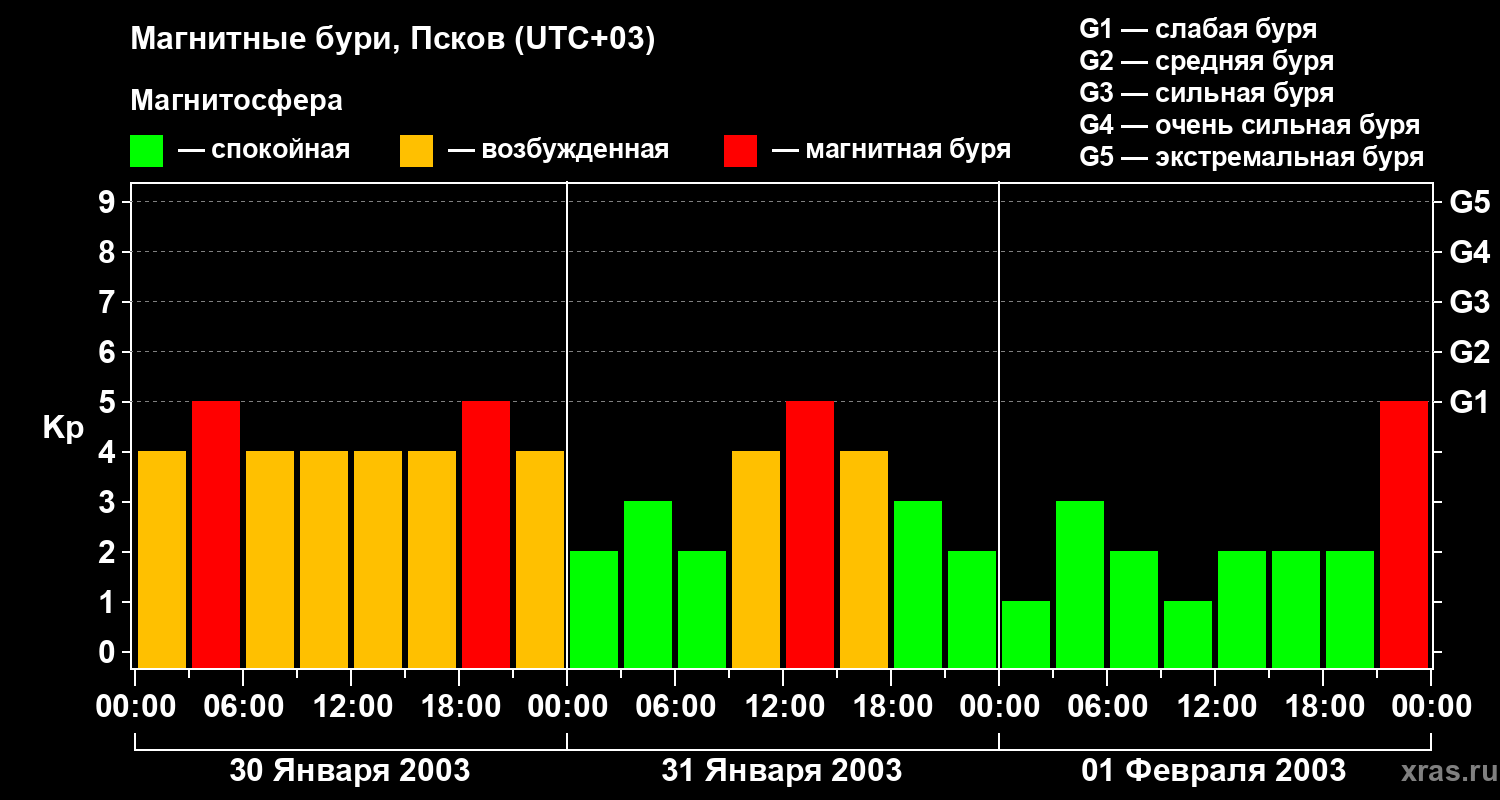This screenshot has width=1500, height=800.
Task: Click the '18:00' time label under 31 Января
Action: tap(891, 706)
